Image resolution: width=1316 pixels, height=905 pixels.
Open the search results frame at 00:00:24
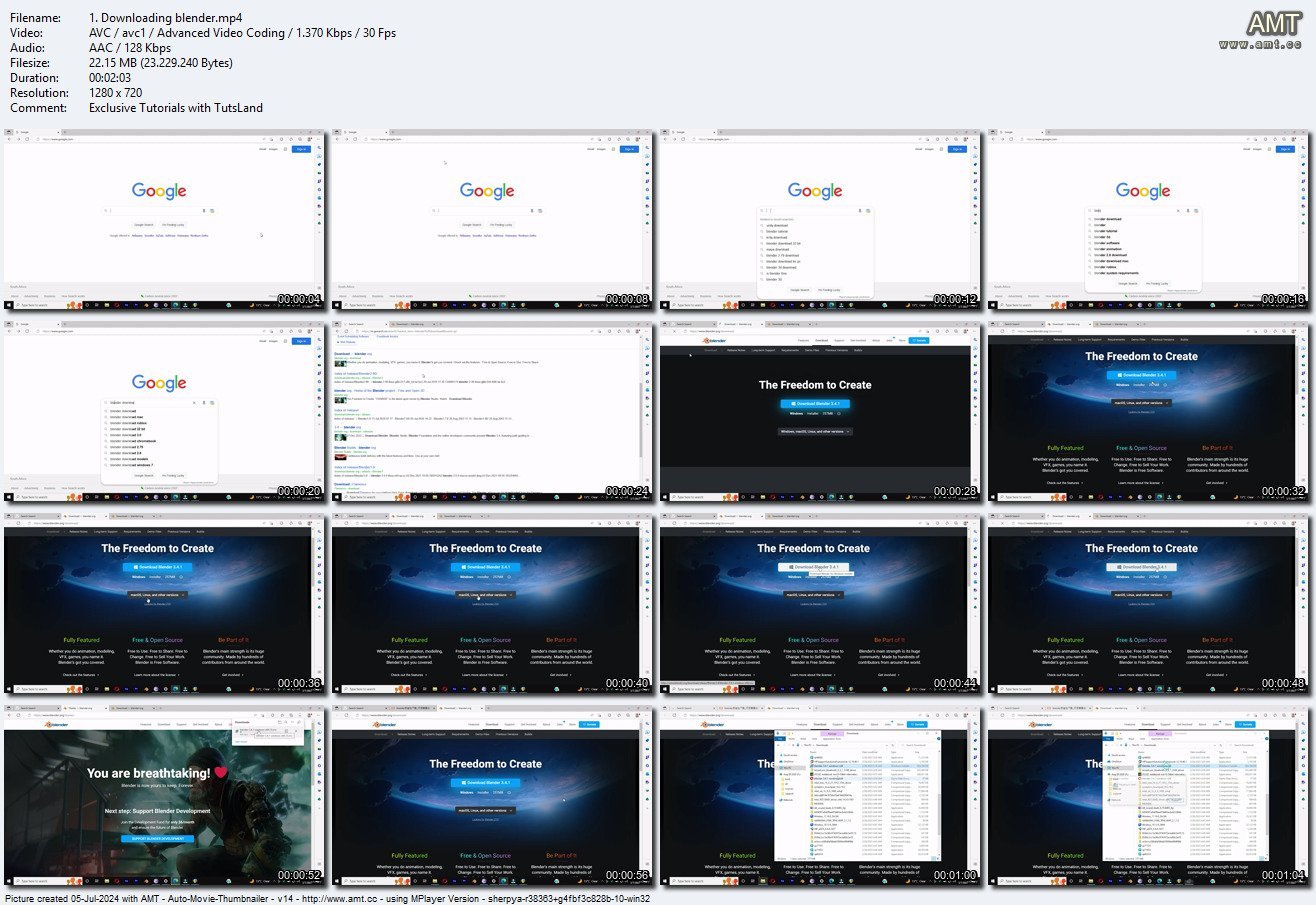point(493,412)
